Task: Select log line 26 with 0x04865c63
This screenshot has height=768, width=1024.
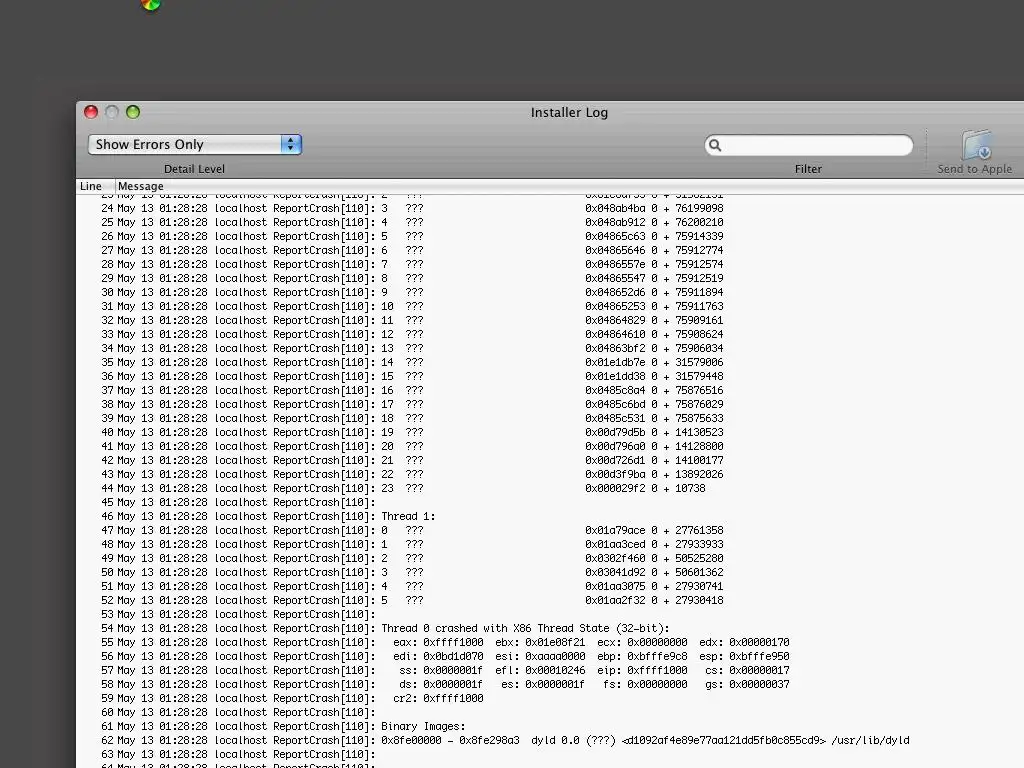Action: coord(550,236)
